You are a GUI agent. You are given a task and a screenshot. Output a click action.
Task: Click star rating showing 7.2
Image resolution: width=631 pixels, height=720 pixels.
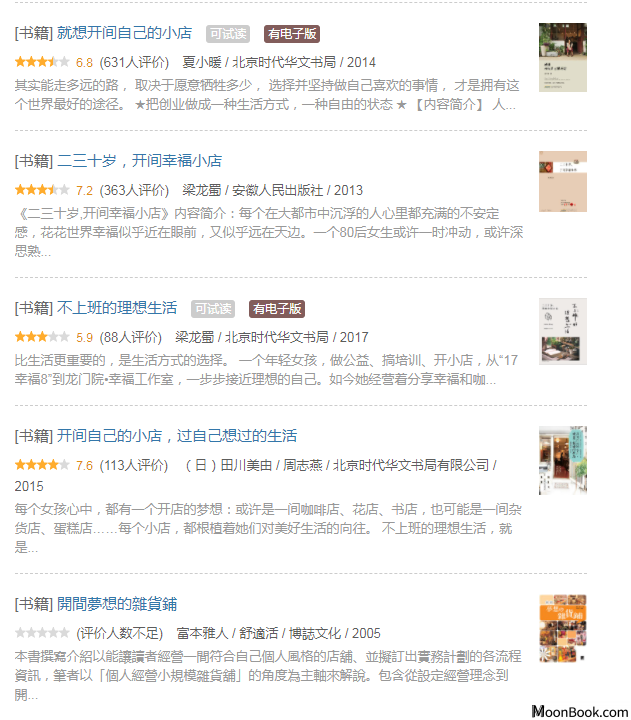[x=42, y=190]
